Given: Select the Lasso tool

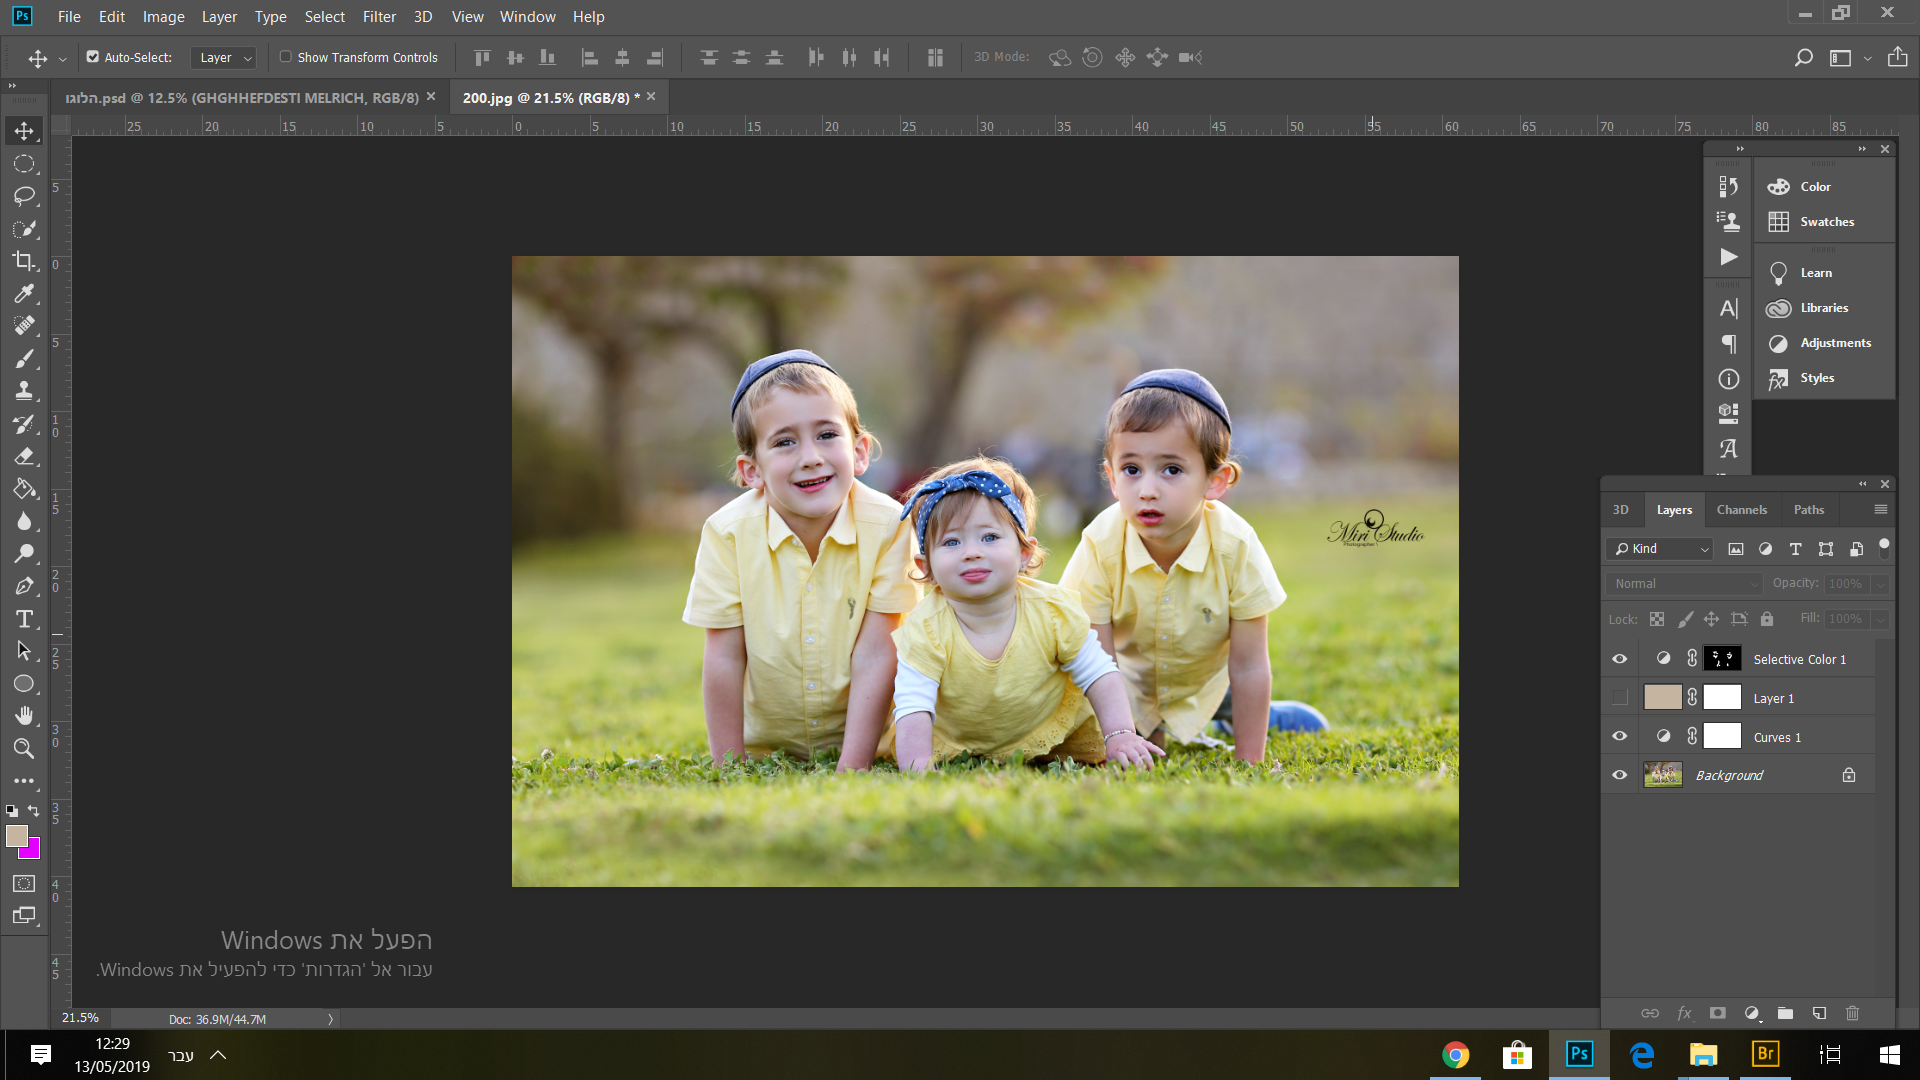Looking at the screenshot, I should click(x=24, y=196).
